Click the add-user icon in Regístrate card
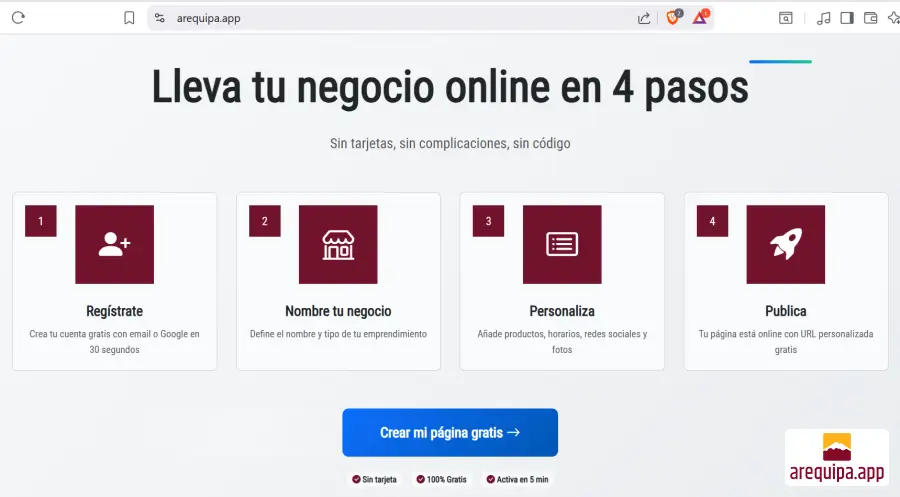 tap(114, 244)
